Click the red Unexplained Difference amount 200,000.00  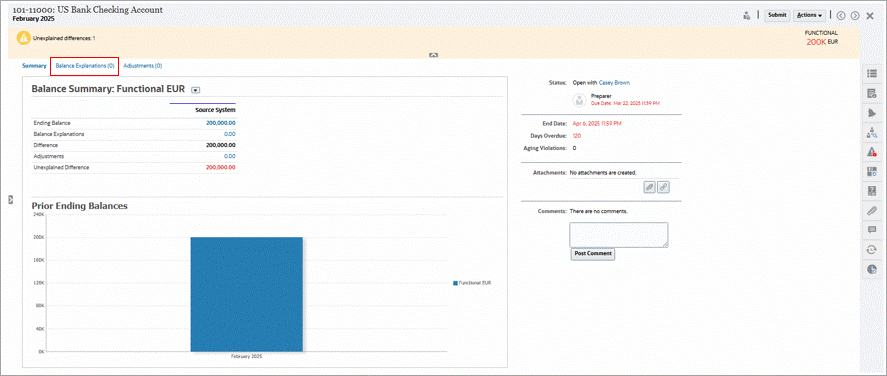[221, 167]
